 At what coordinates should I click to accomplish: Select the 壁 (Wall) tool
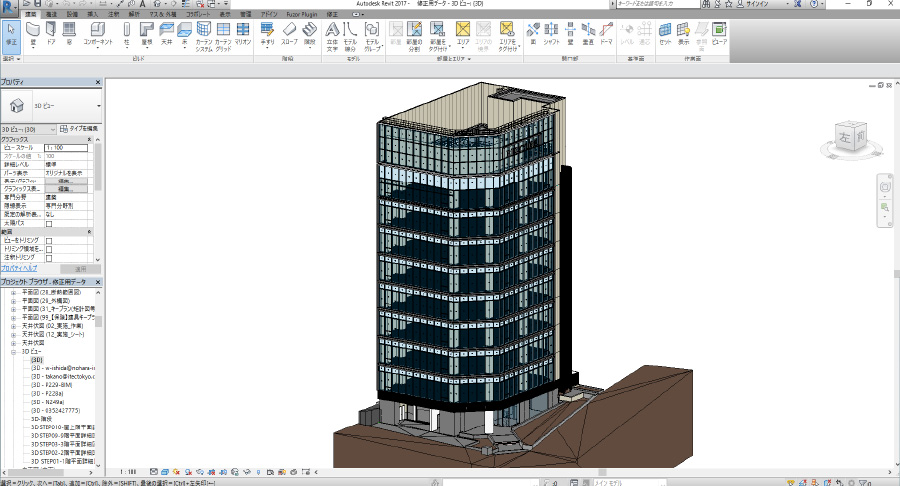pyautogui.click(x=33, y=34)
